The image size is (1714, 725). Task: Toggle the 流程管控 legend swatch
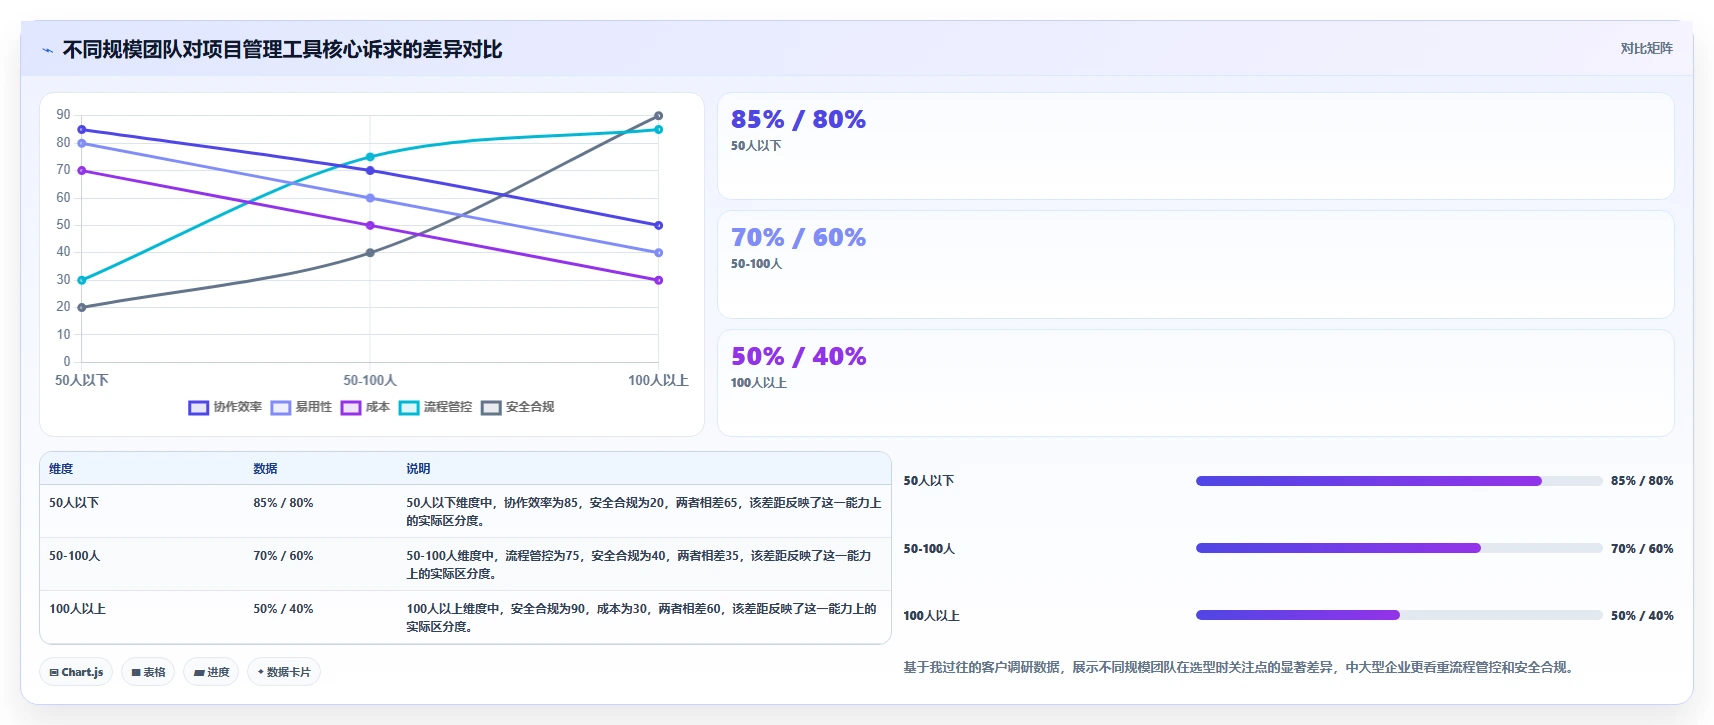pos(409,408)
